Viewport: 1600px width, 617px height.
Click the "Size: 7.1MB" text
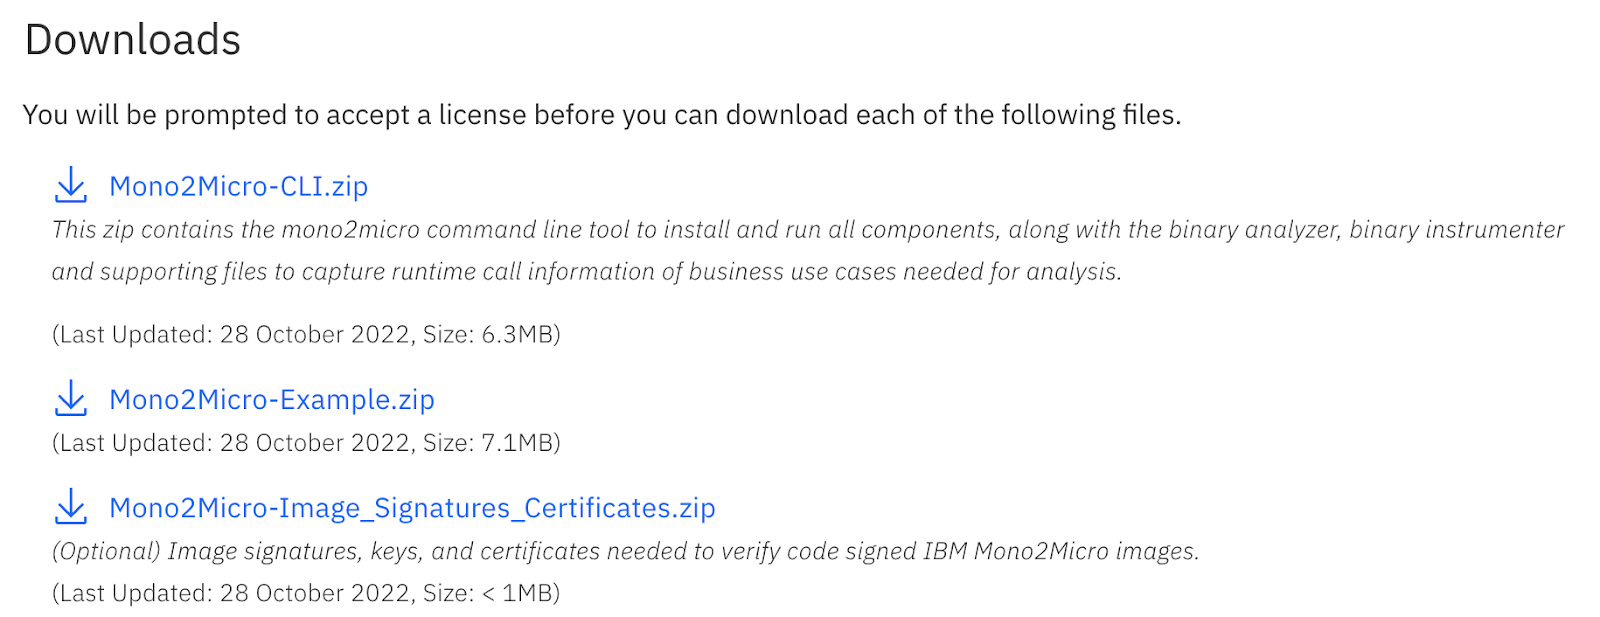tap(491, 442)
